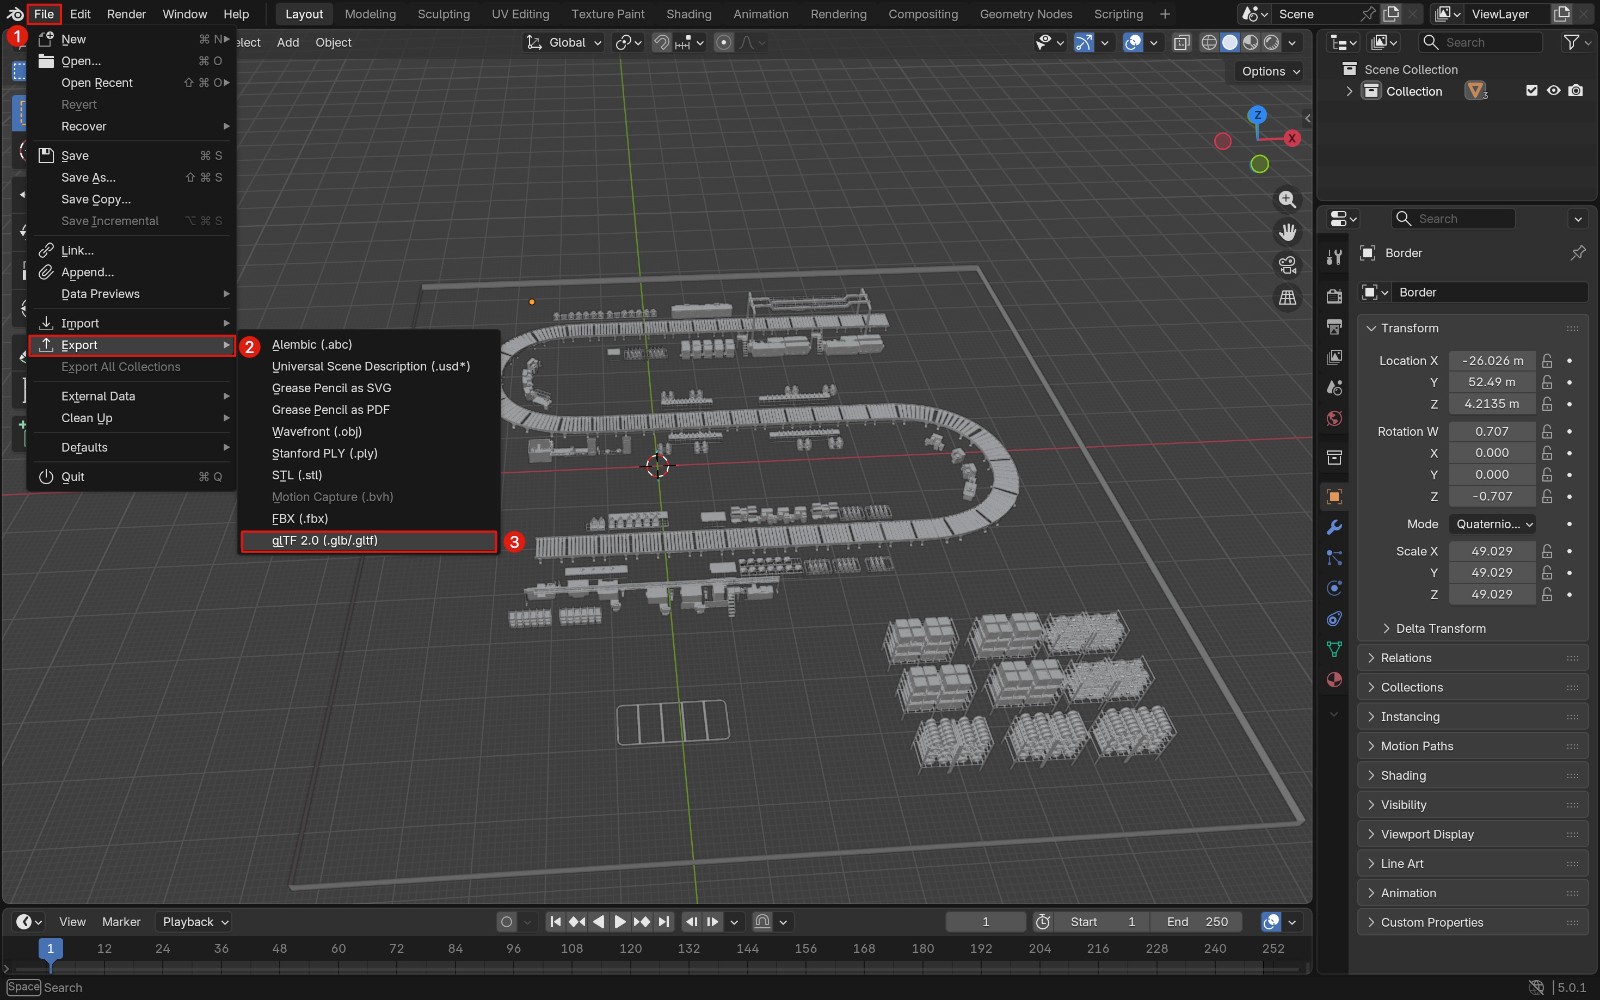Toggle lock on Scale Z
The width and height of the screenshot is (1600, 1000).
click(x=1547, y=594)
